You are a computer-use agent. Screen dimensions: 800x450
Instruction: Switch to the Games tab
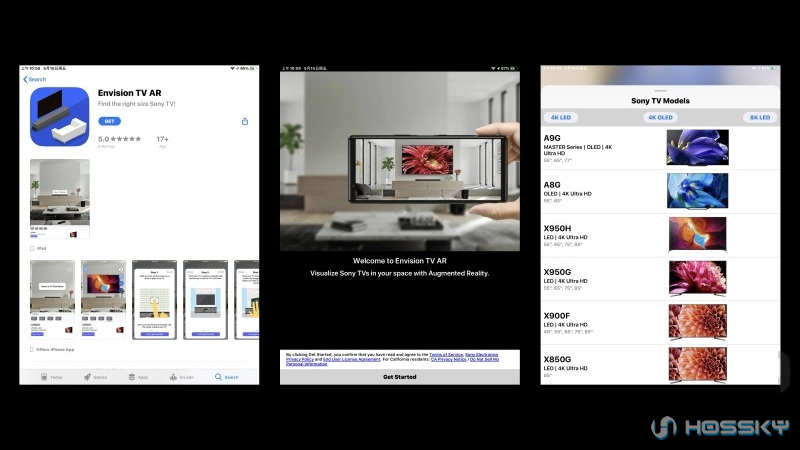[x=95, y=377]
